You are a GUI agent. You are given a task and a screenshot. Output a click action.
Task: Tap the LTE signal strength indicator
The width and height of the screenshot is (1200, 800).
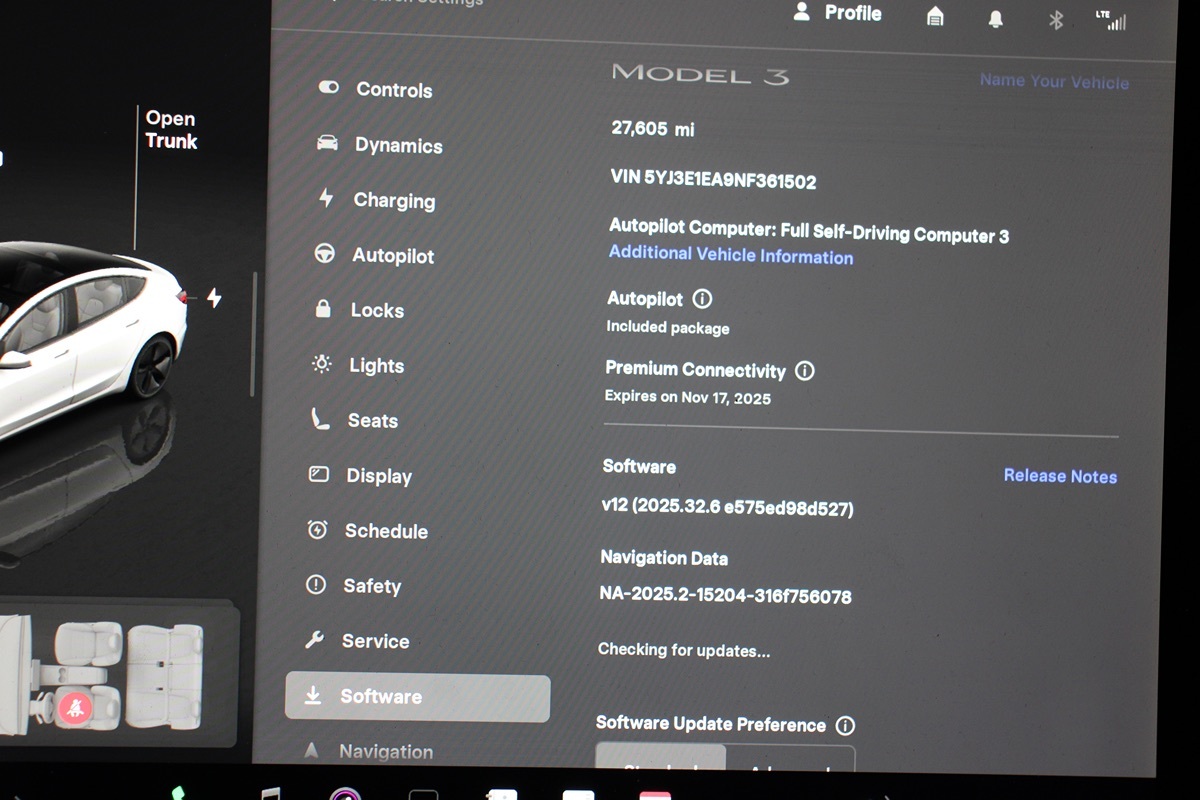(x=1111, y=20)
